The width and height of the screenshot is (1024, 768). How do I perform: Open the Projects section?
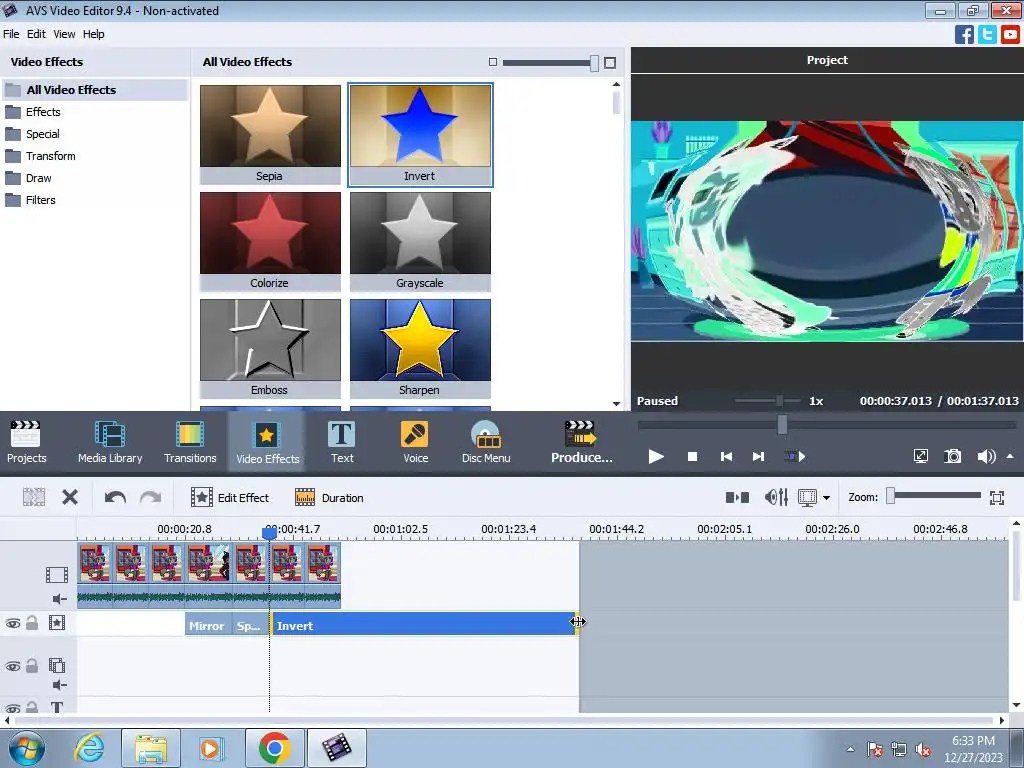[26, 441]
